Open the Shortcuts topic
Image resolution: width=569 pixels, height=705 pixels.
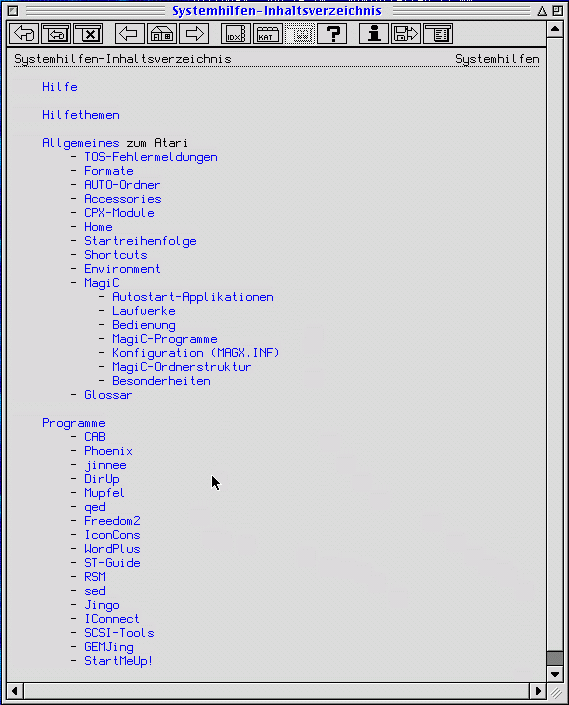pos(116,255)
